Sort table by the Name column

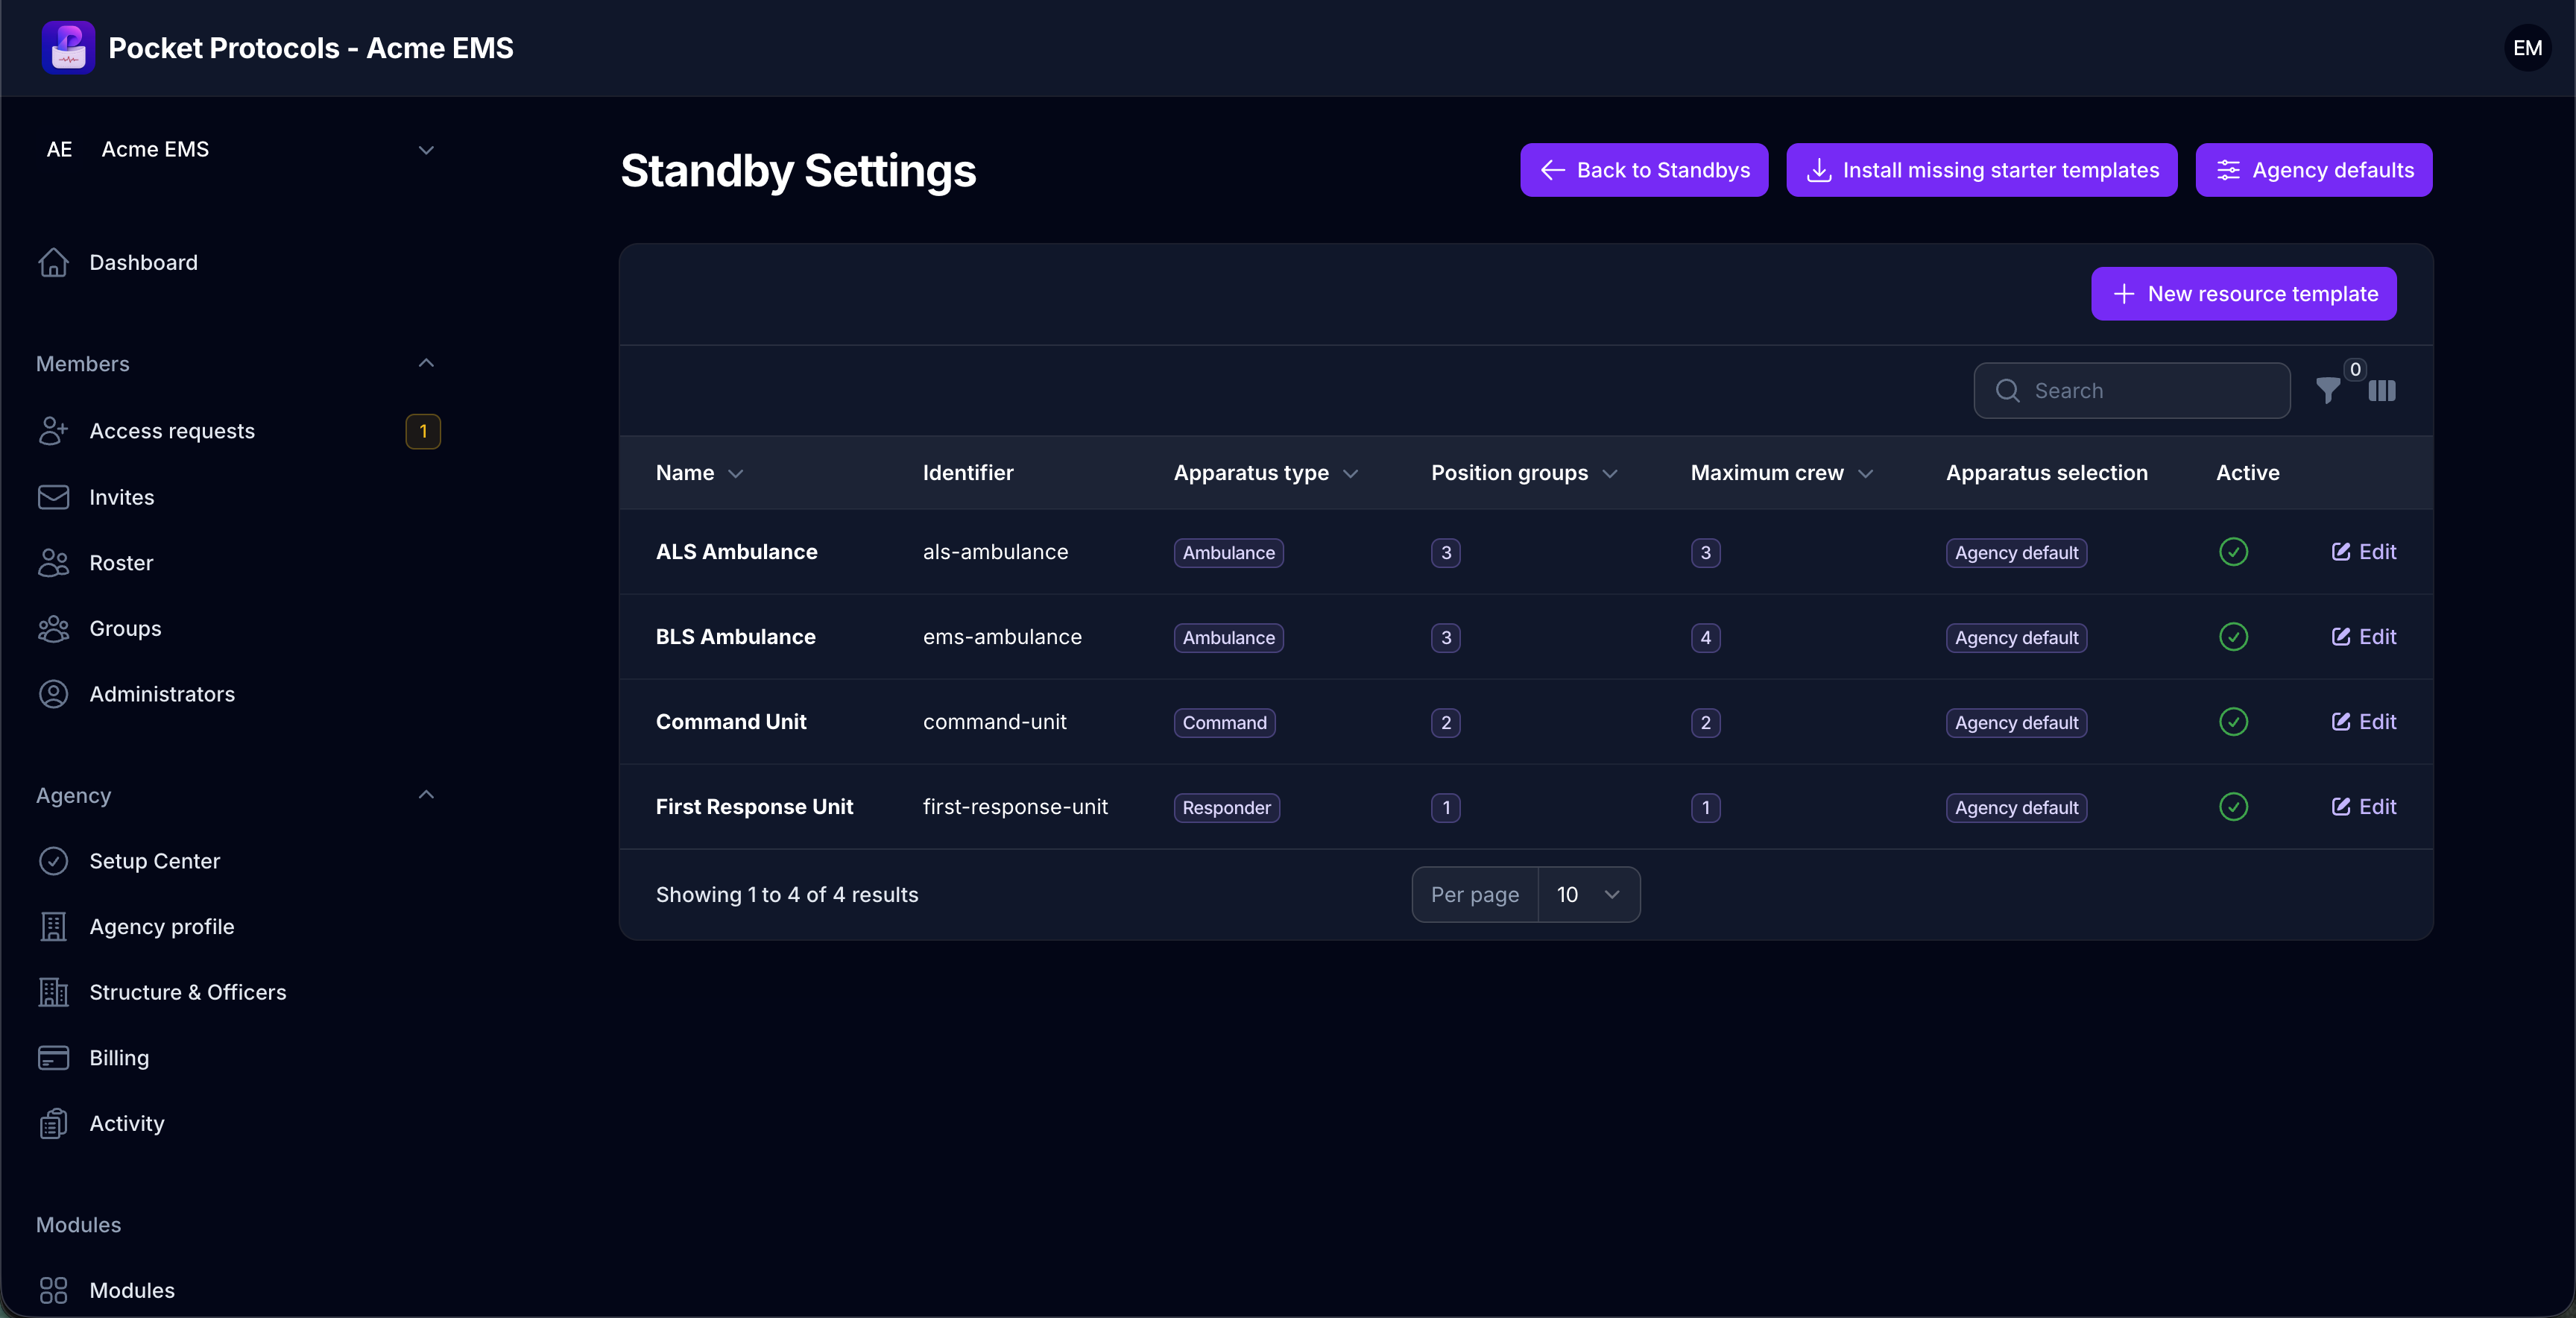[699, 473]
